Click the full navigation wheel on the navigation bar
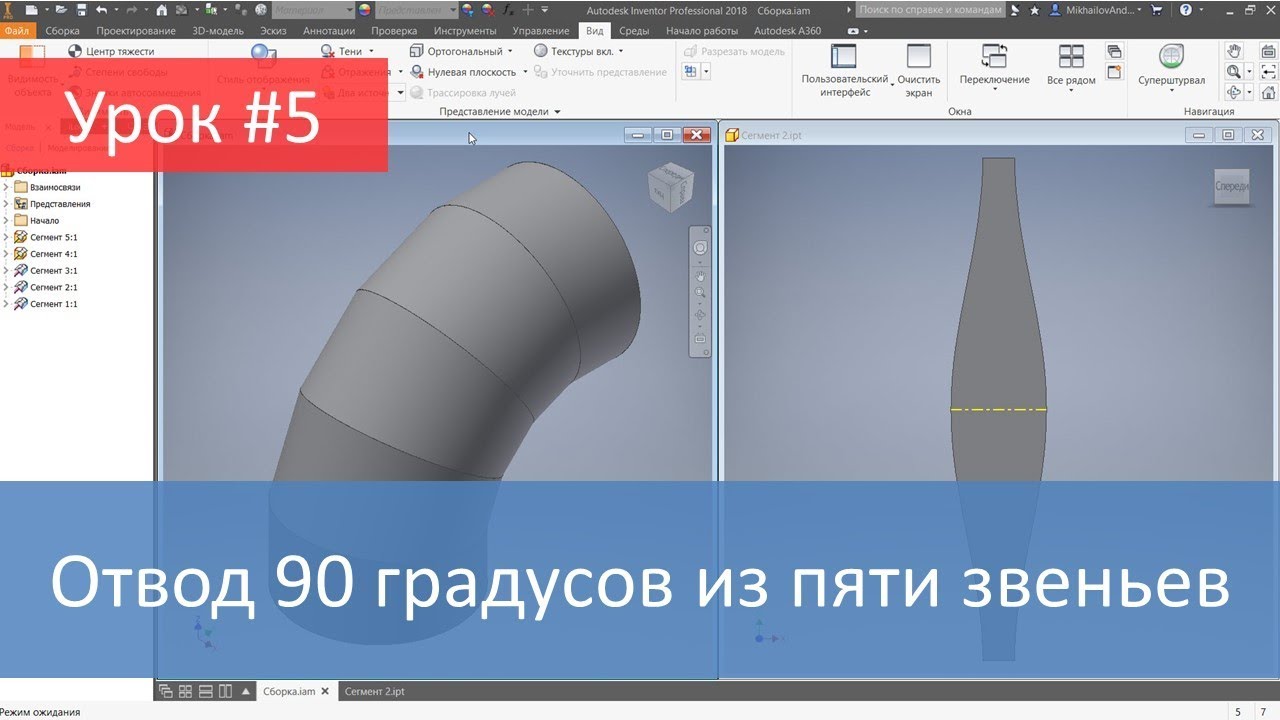The height and width of the screenshot is (720, 1280). pyautogui.click(x=700, y=247)
